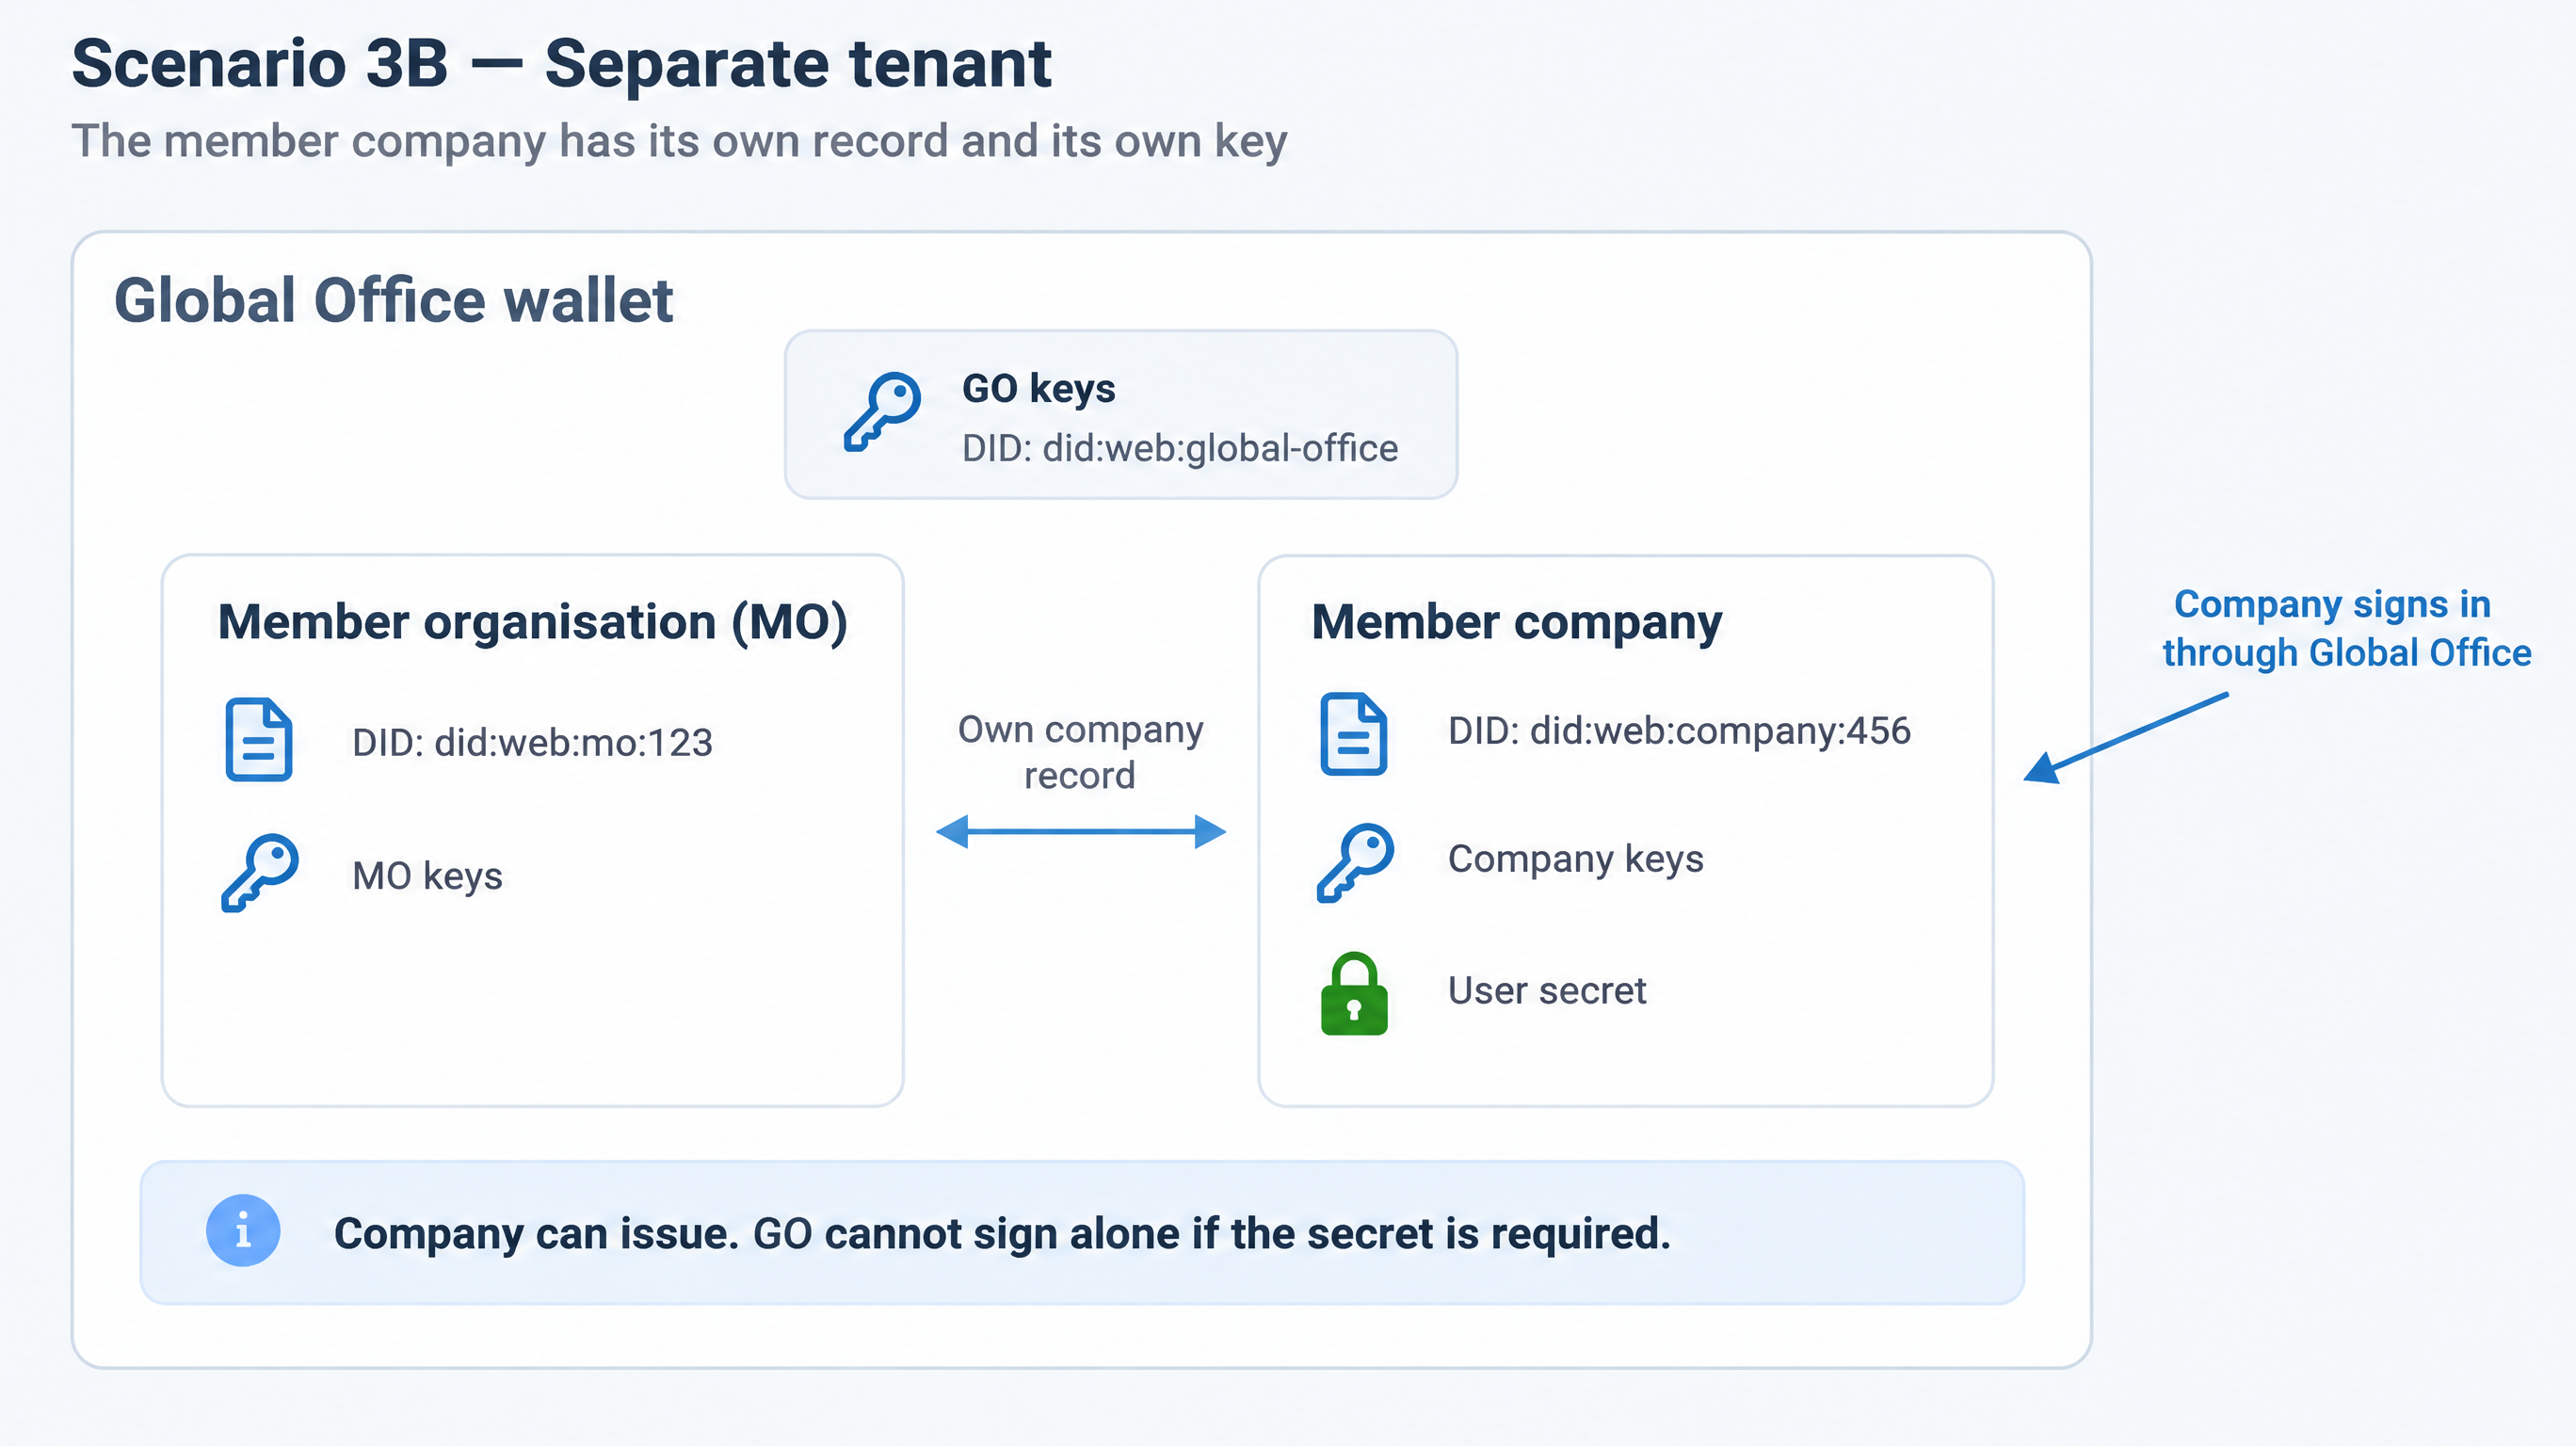Click the 'GO keys' label
This screenshot has height=1446, width=2576.
click(1038, 389)
